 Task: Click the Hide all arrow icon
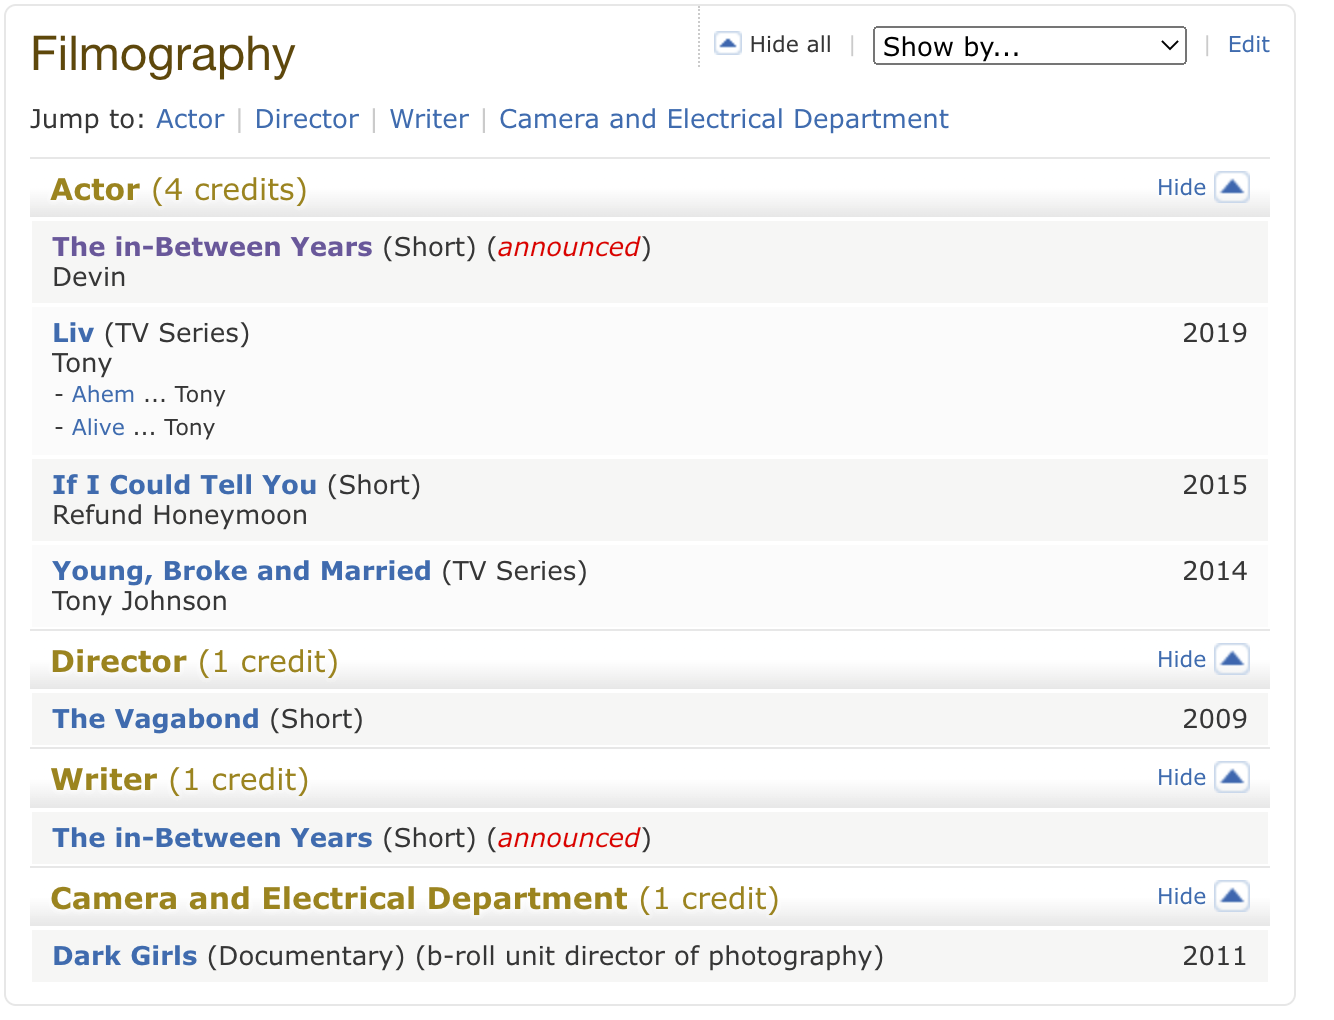[x=728, y=44]
